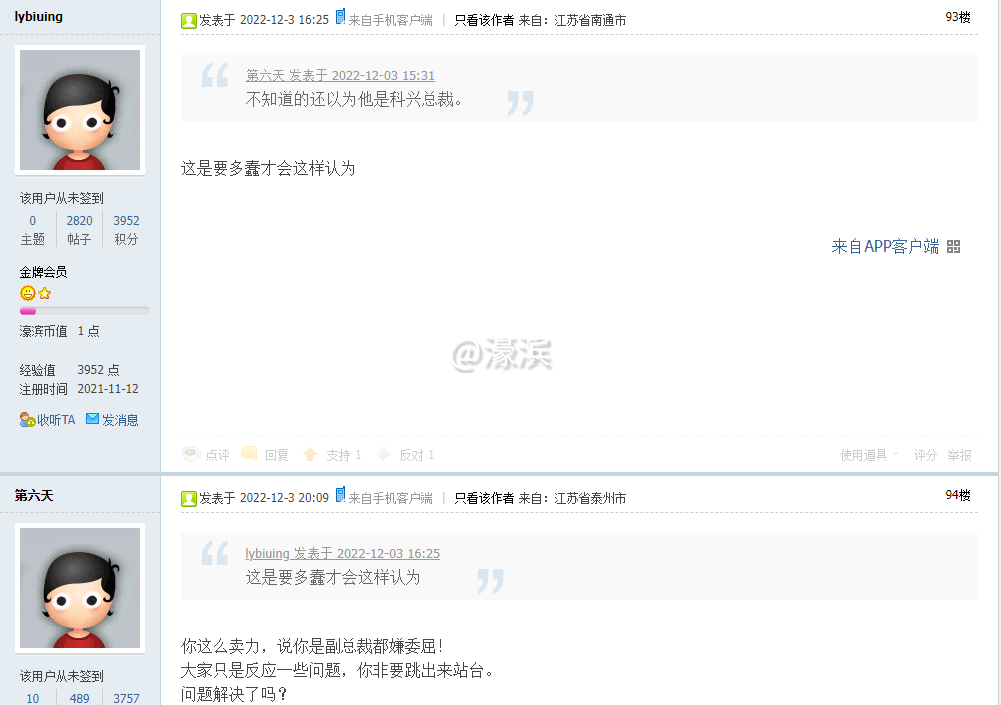The width and height of the screenshot is (1001, 705).
Task: Click the 收听TA follow-user icon
Action: [27, 420]
